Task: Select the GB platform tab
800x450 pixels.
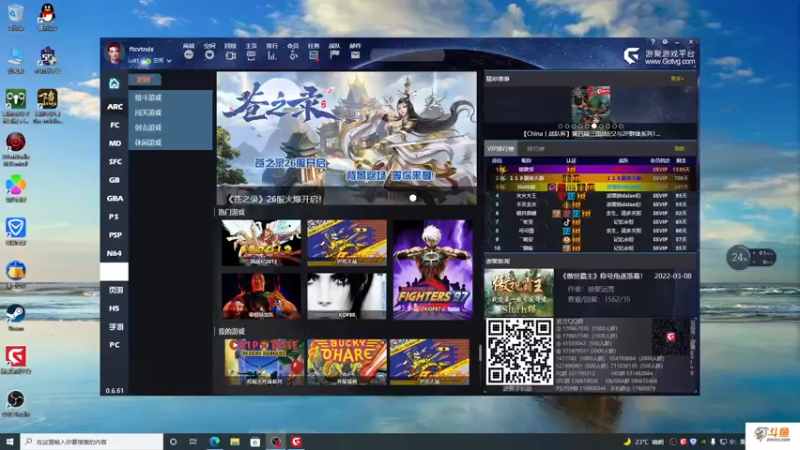Action: [x=114, y=180]
